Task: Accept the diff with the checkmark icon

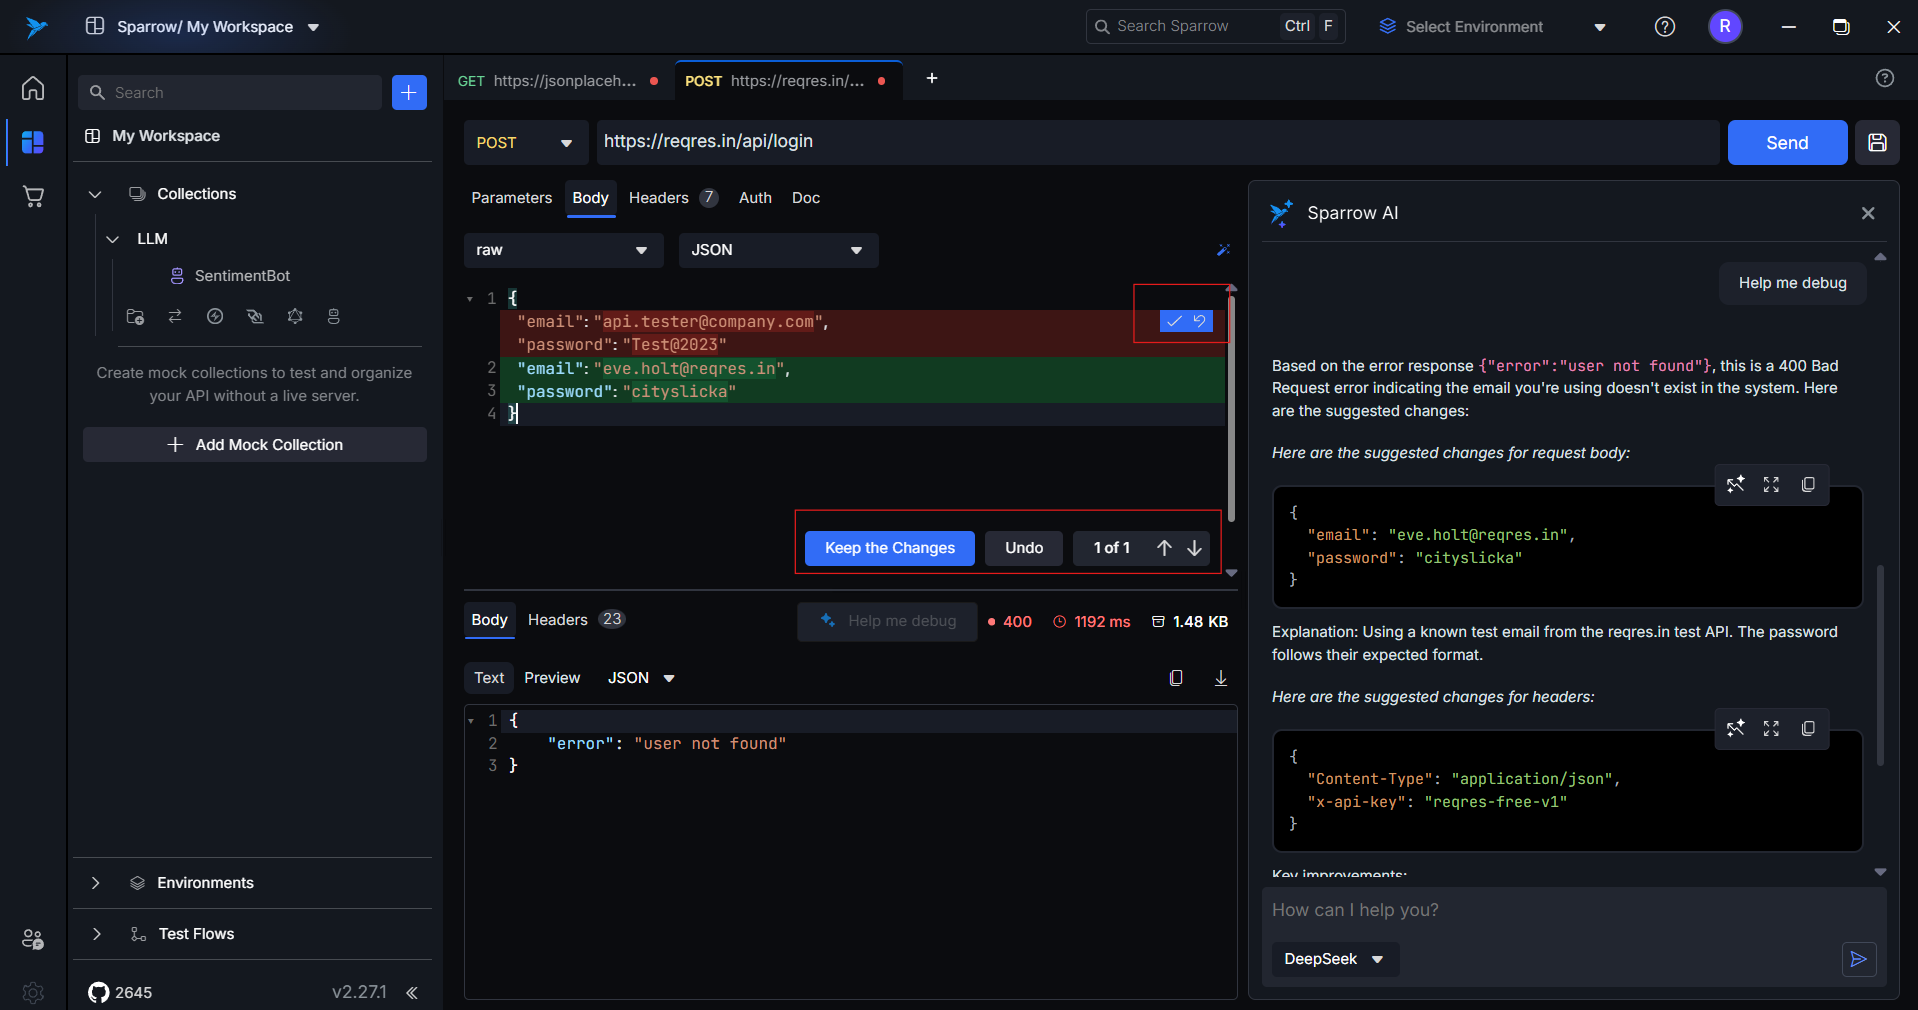Action: coord(1174,321)
